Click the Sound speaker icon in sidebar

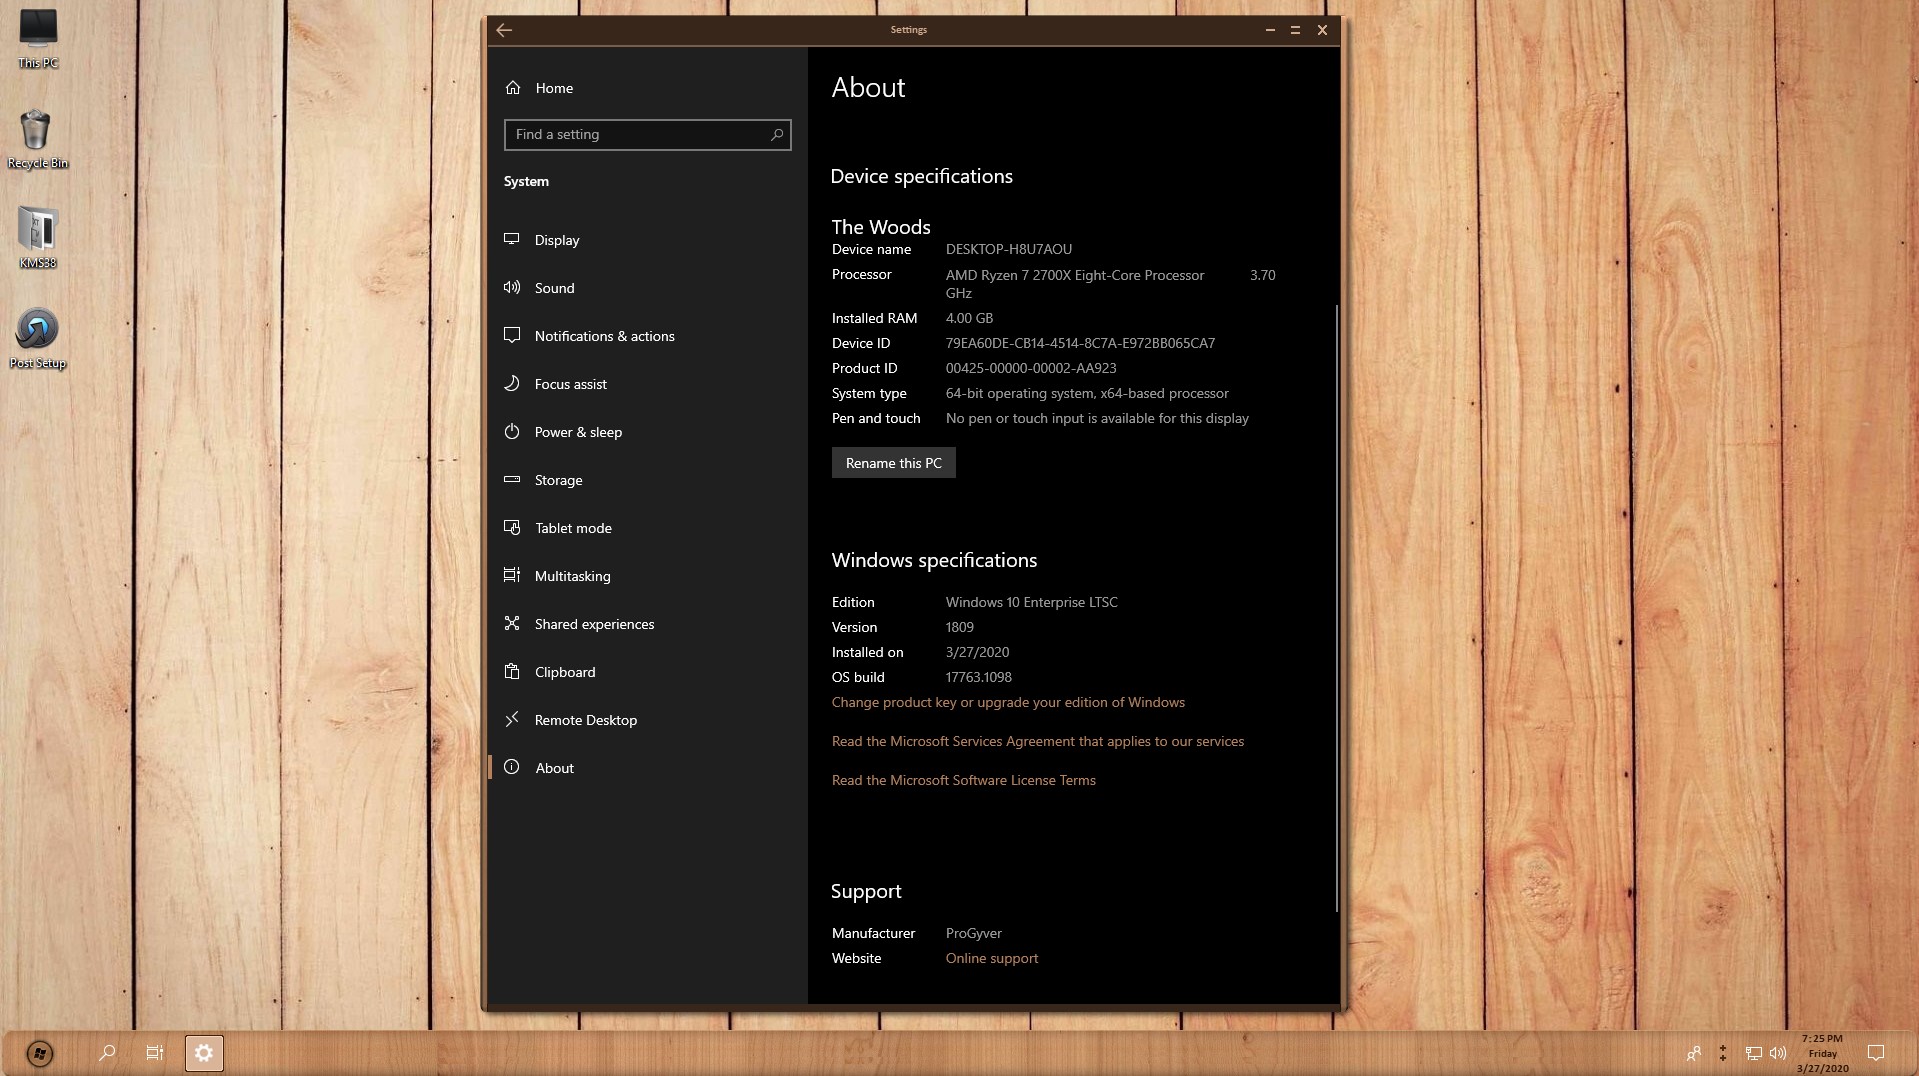(x=512, y=287)
